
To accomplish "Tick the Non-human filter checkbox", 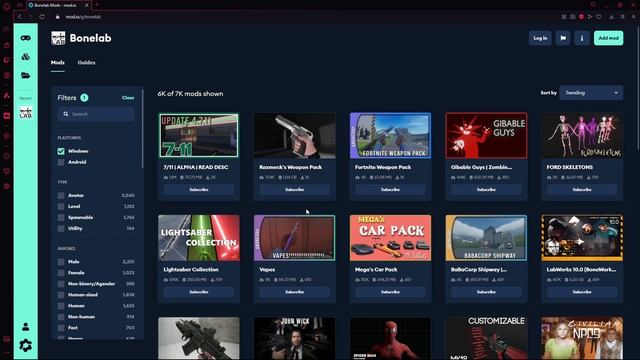I will pyautogui.click(x=61, y=317).
